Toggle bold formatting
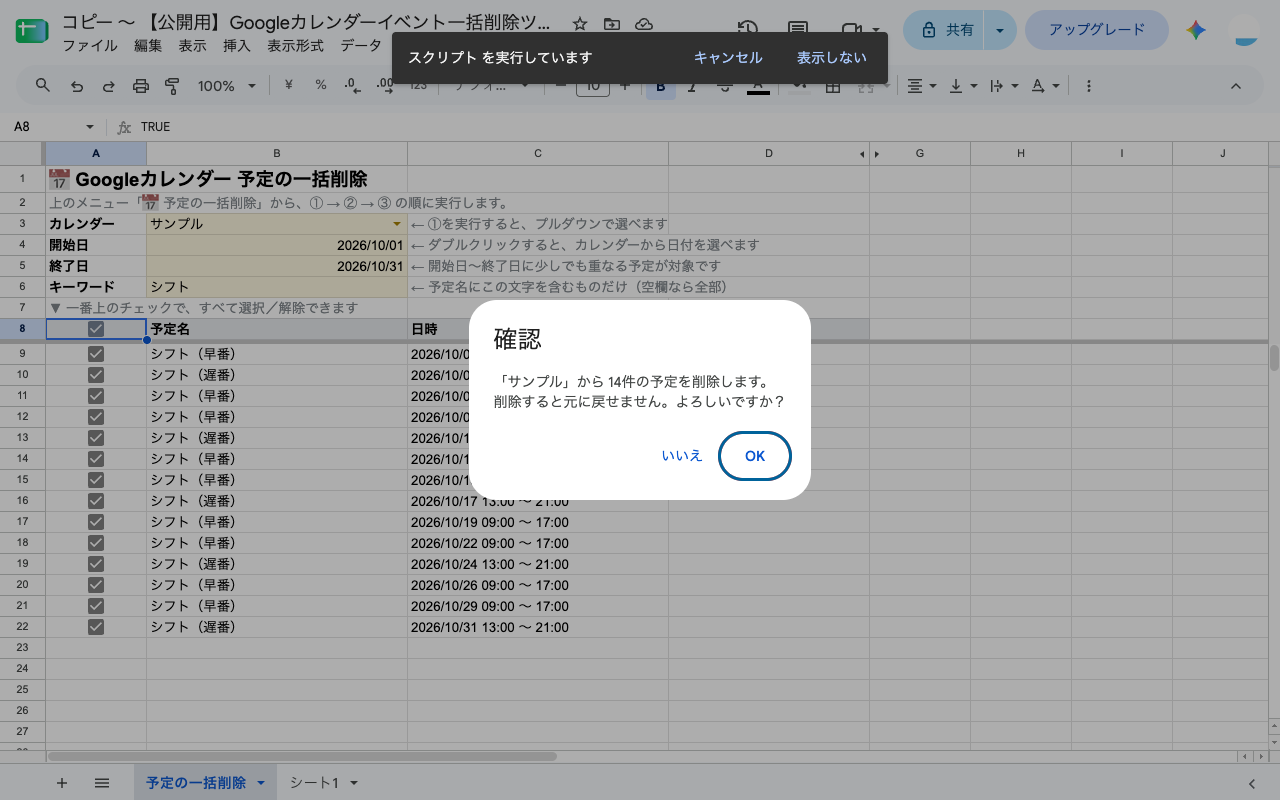This screenshot has width=1280, height=800. click(x=660, y=86)
